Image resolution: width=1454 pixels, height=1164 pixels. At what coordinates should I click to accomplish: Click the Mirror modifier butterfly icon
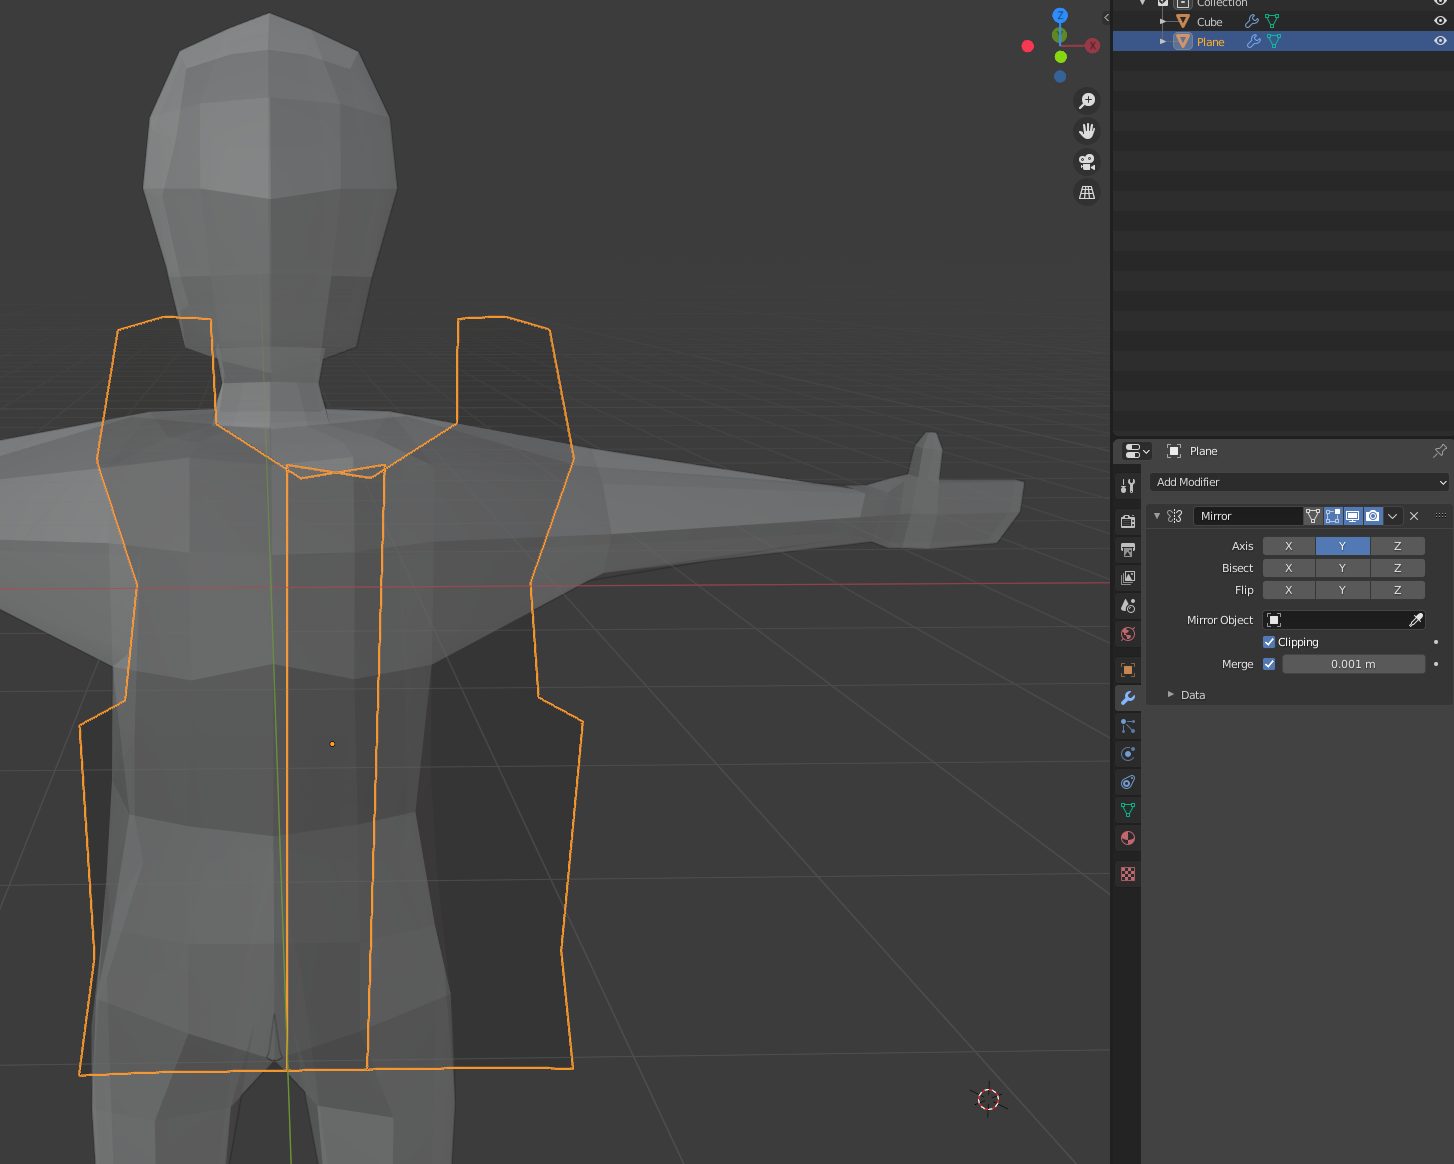click(1175, 516)
